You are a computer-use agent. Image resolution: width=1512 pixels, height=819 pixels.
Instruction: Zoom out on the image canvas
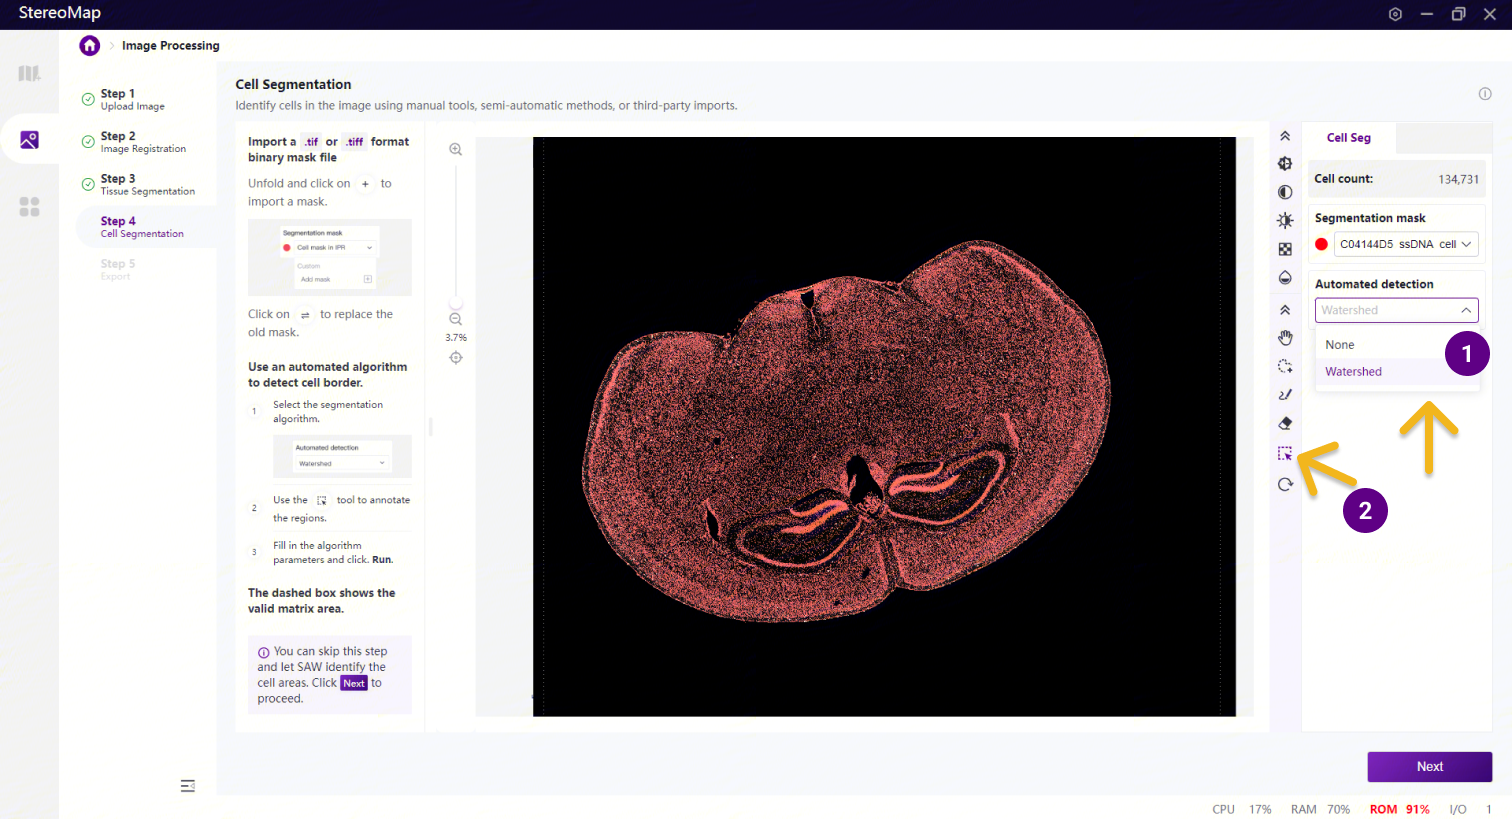click(x=455, y=319)
